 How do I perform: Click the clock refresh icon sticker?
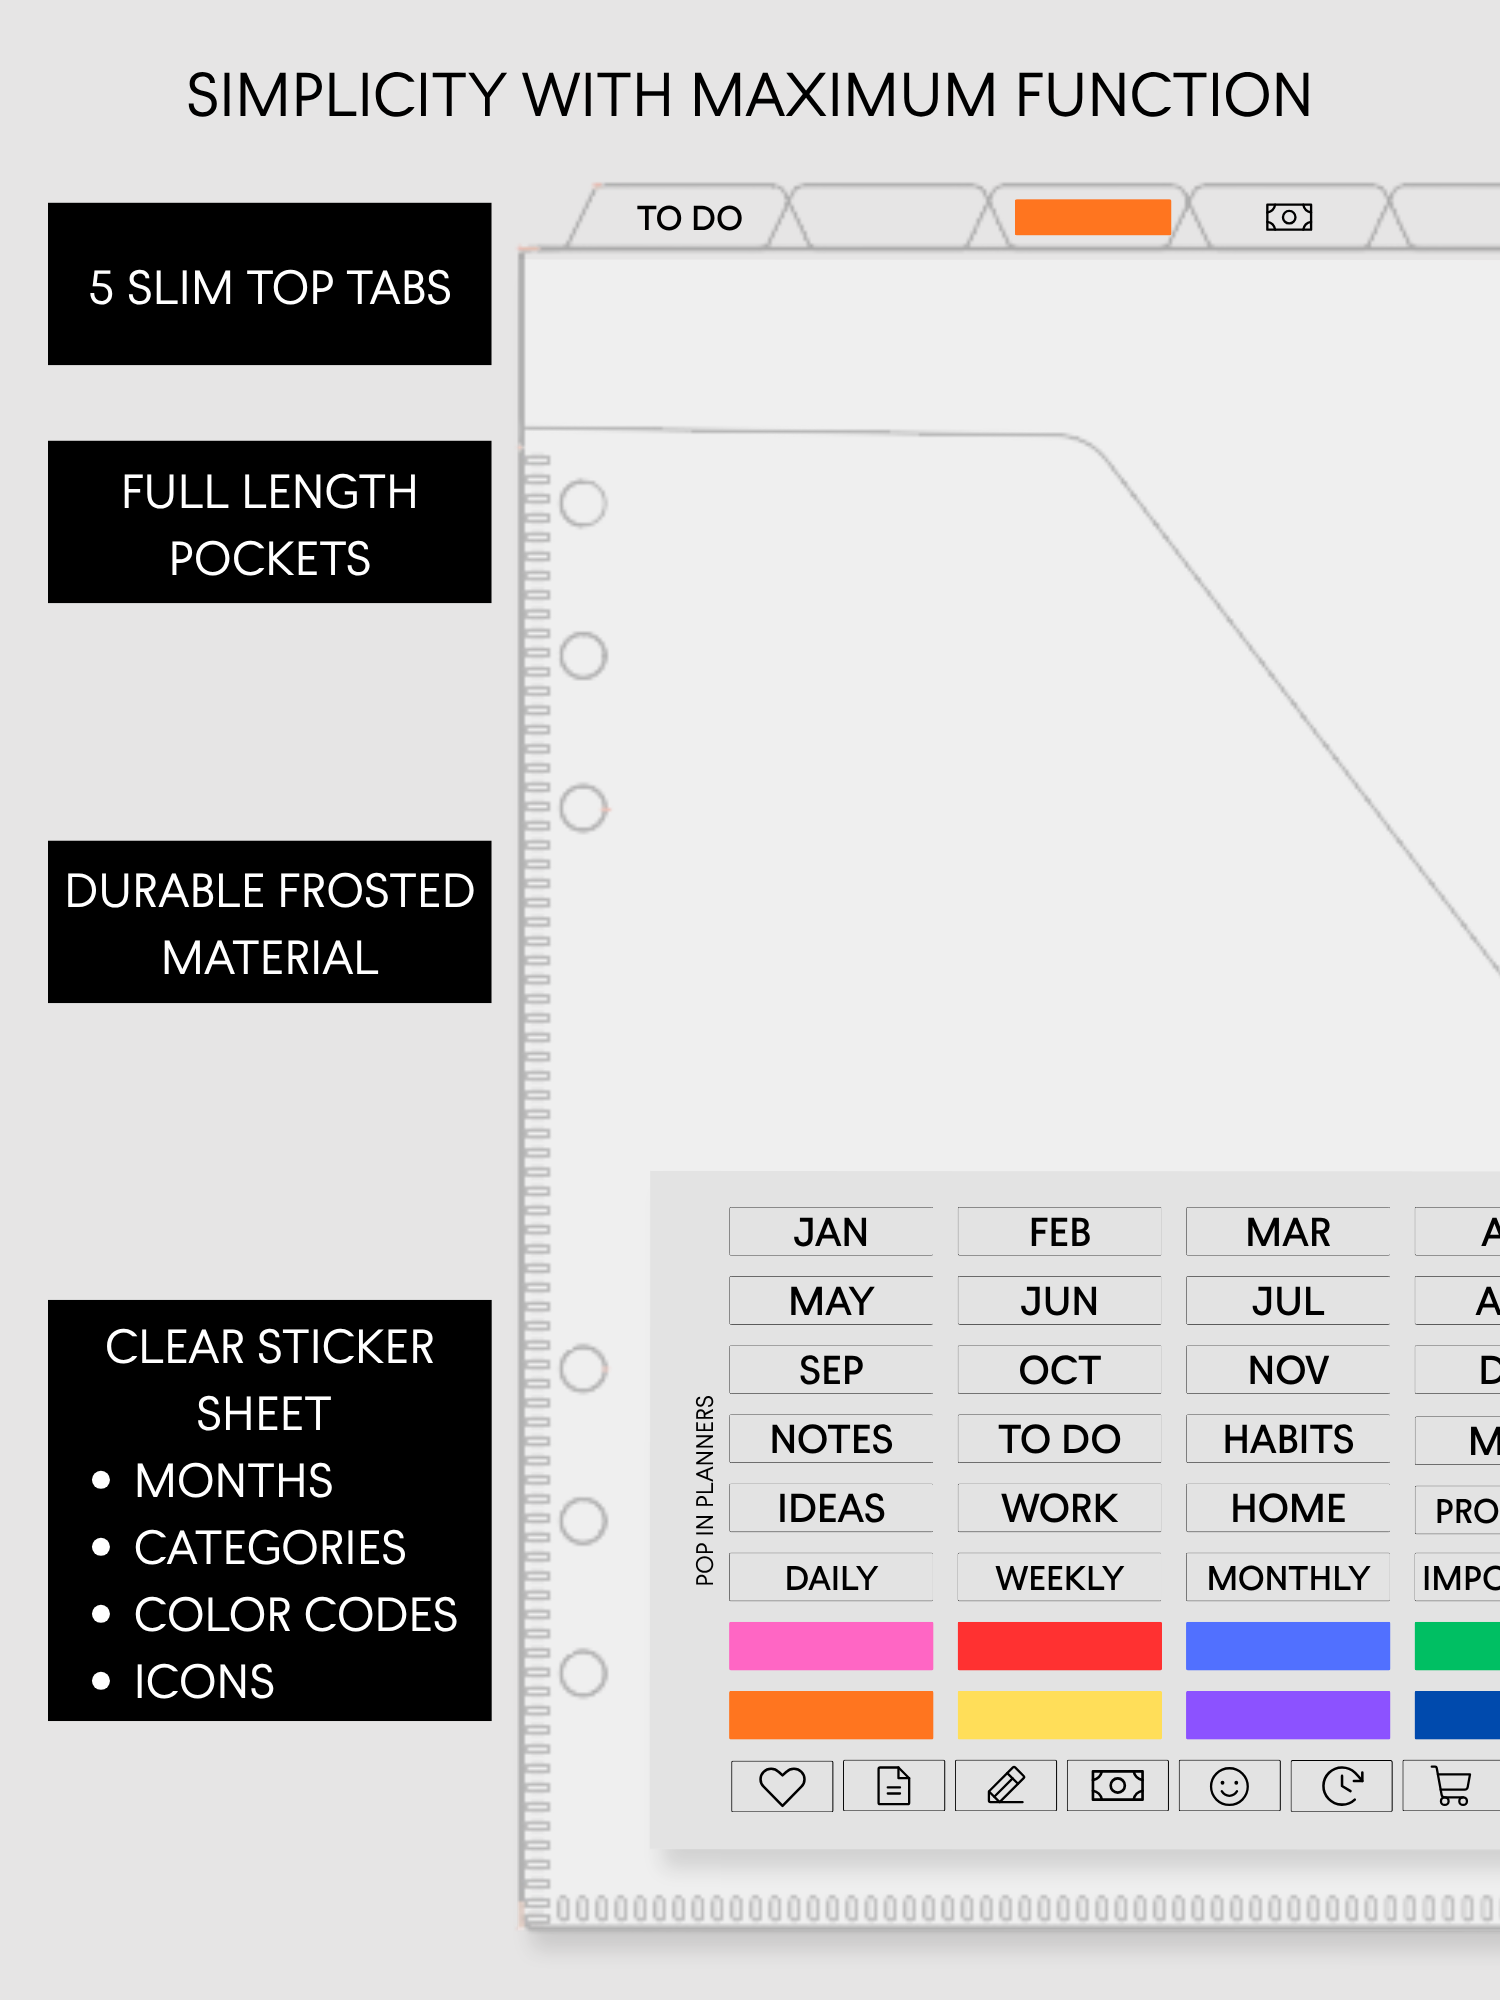coord(1342,1786)
